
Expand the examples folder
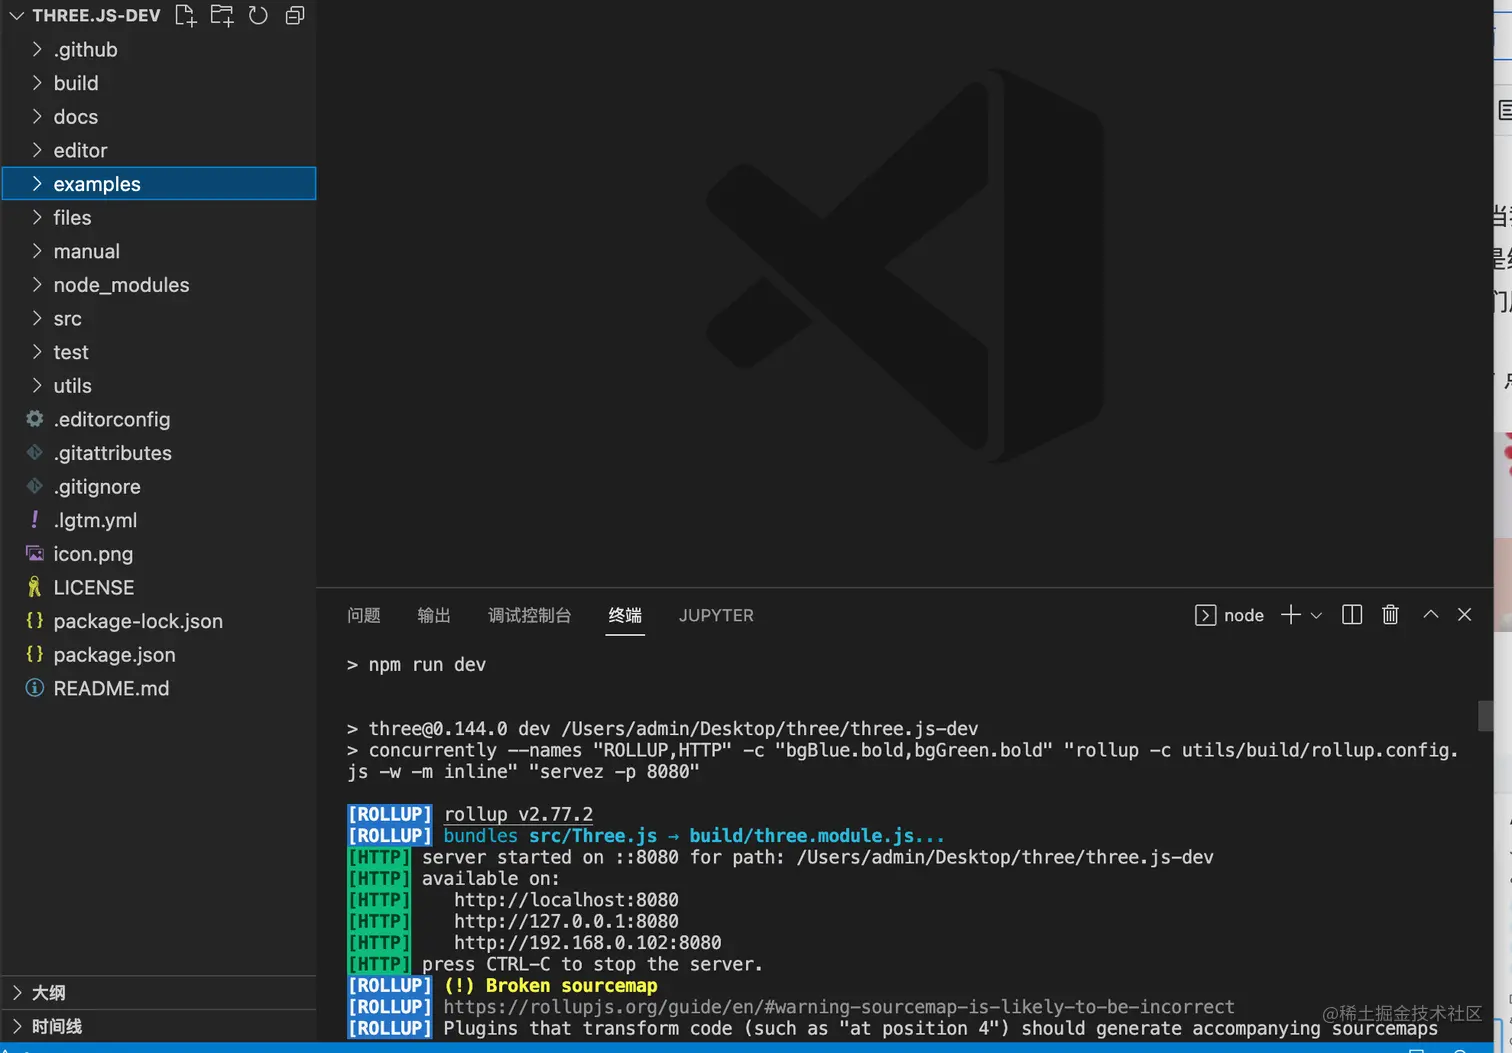[159, 184]
